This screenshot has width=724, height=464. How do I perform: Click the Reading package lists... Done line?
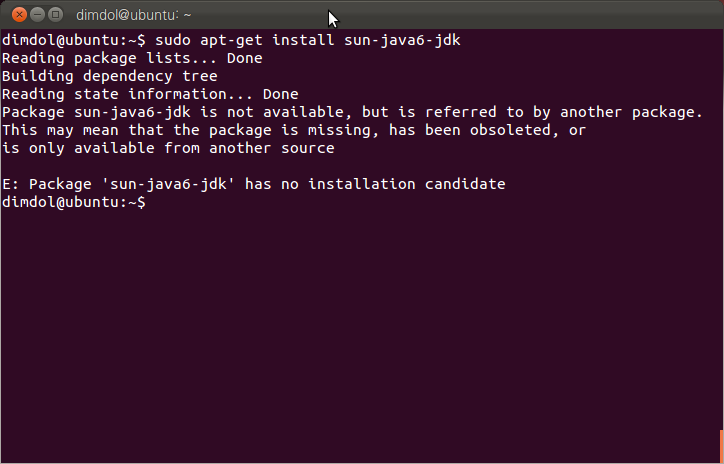[132, 58]
